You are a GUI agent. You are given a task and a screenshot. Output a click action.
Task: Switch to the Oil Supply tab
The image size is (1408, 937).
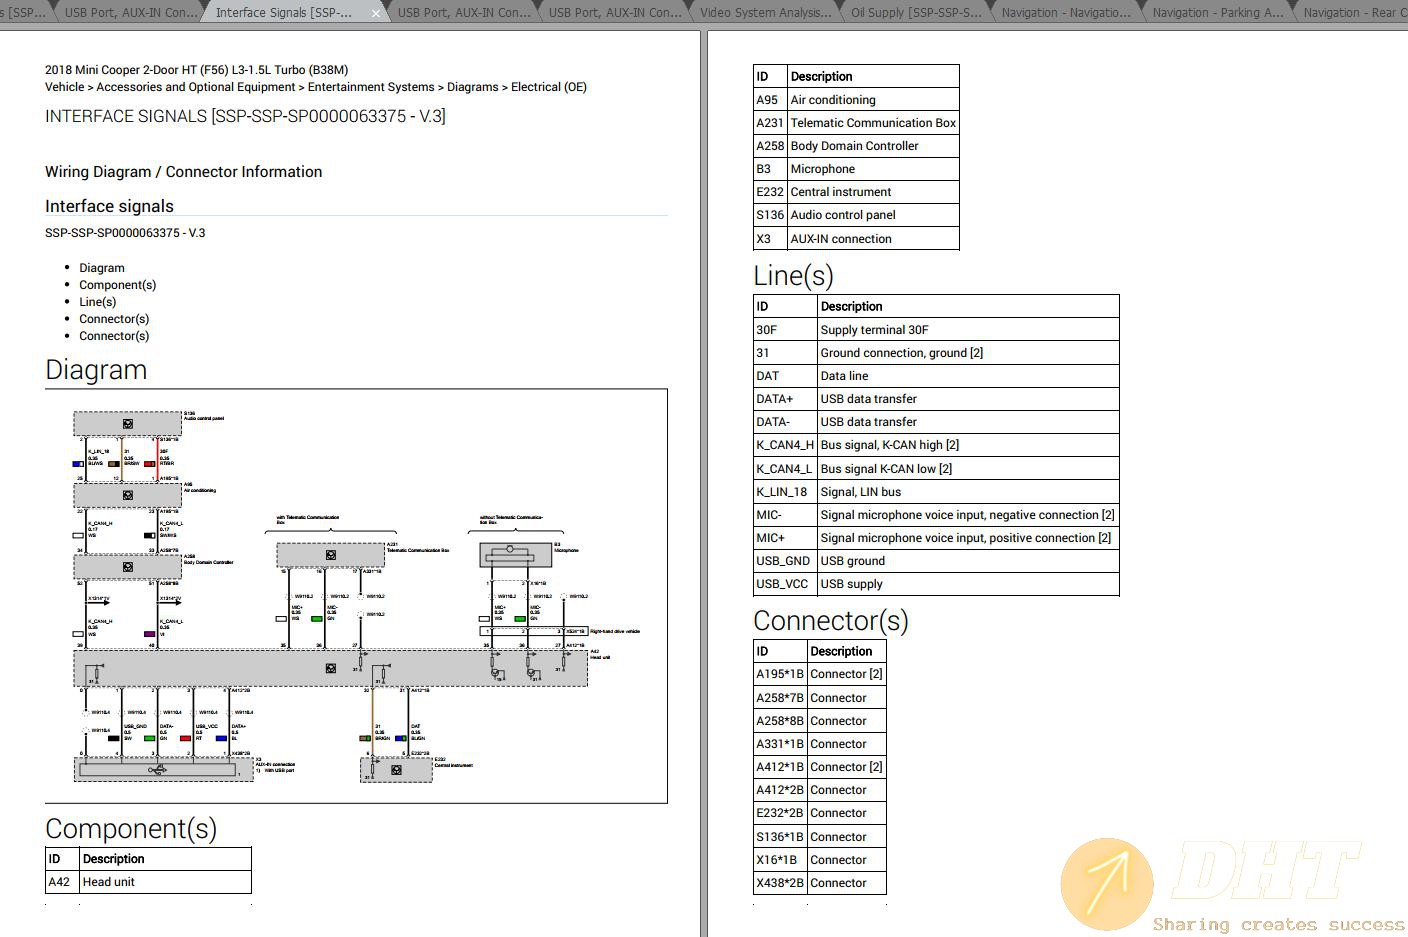[x=915, y=13]
